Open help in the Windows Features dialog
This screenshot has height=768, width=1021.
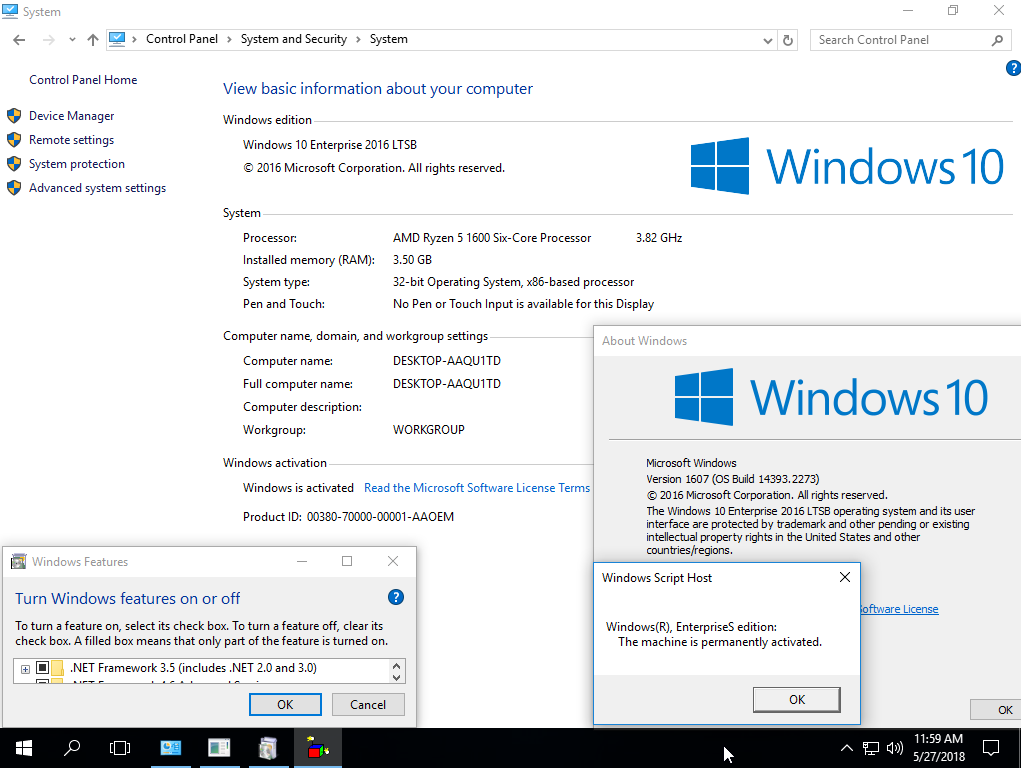pyautogui.click(x=396, y=597)
